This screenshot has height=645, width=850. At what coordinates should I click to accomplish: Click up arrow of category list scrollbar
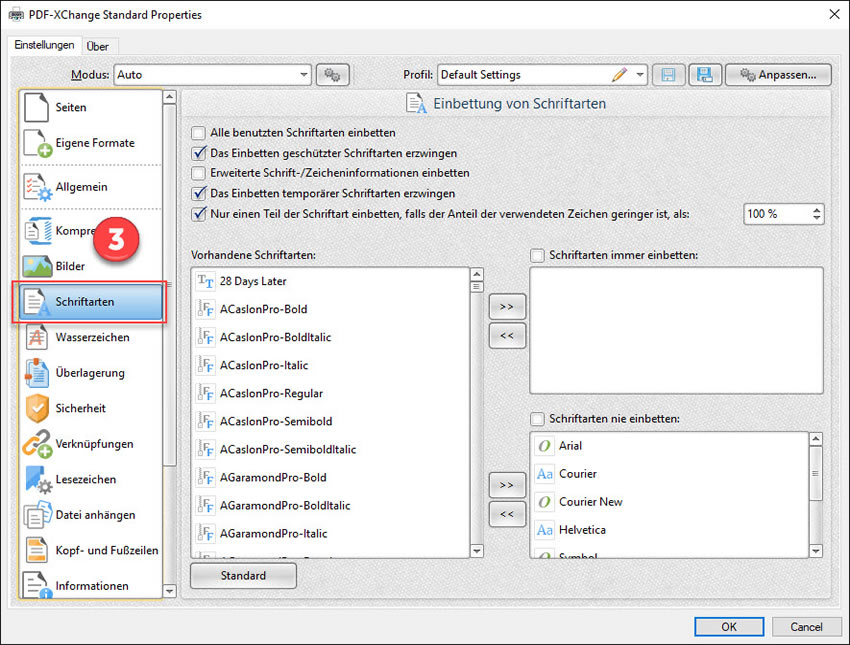coord(170,97)
